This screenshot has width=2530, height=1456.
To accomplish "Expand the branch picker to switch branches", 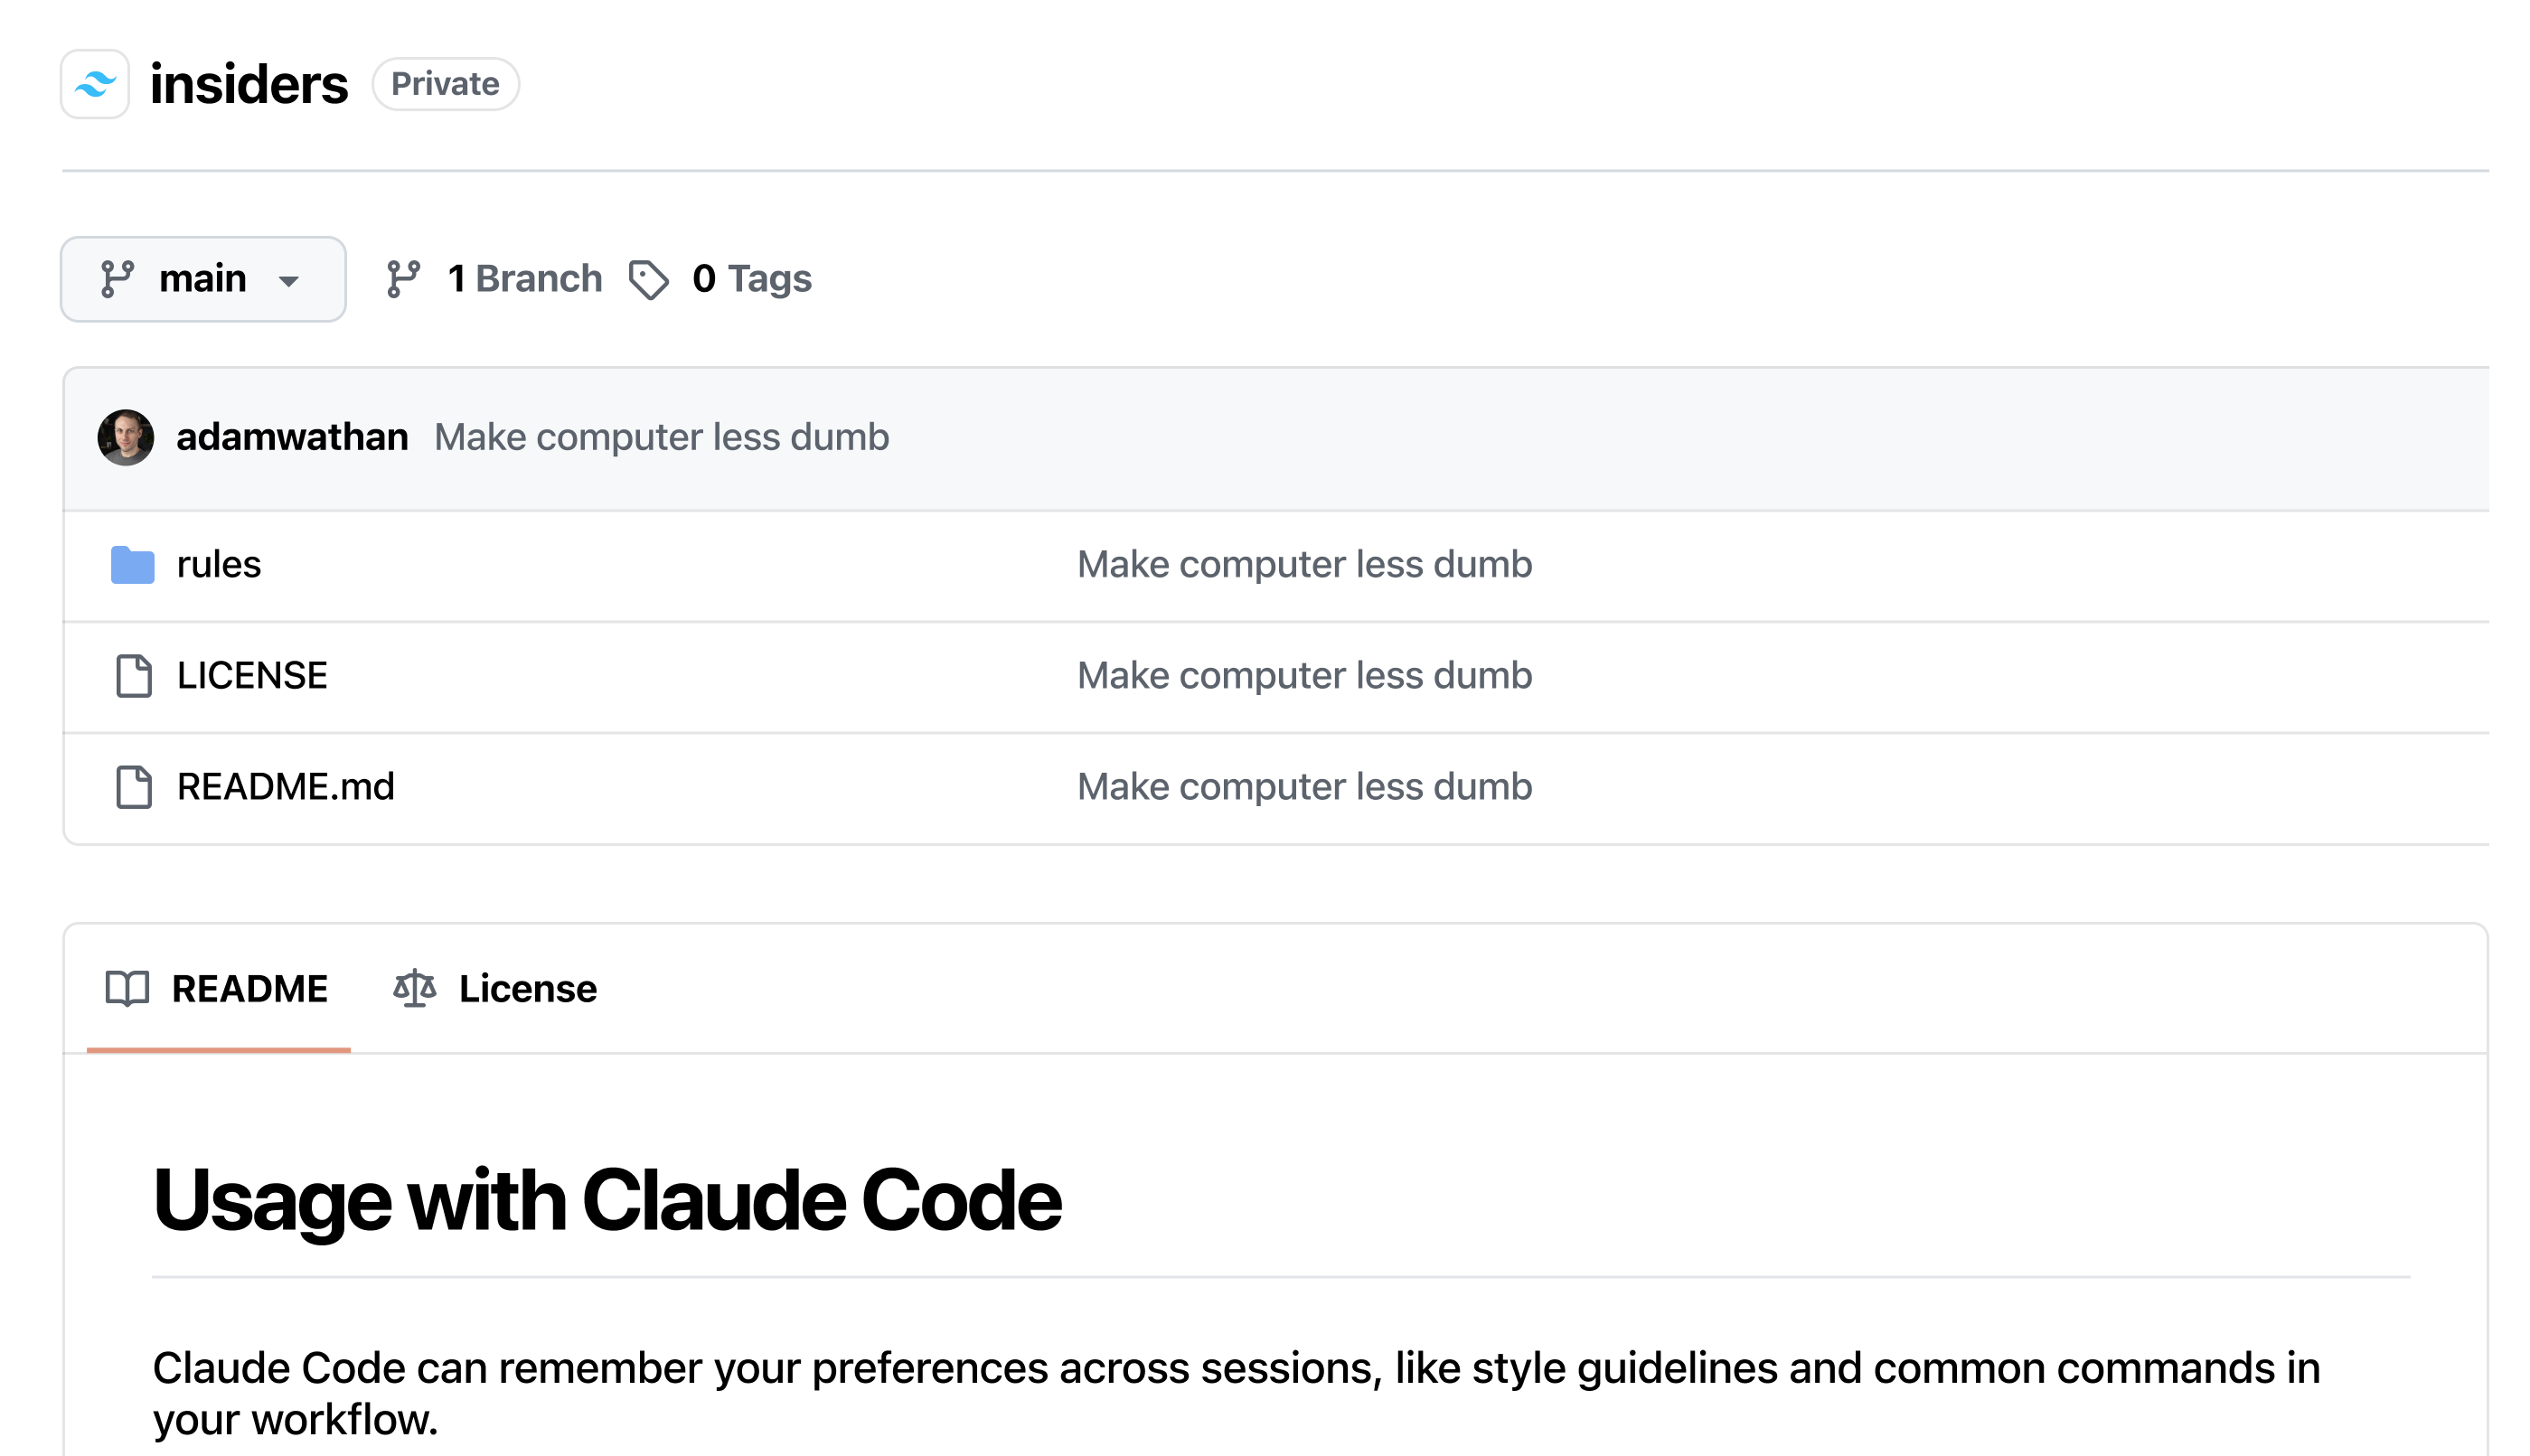I will point(203,279).
